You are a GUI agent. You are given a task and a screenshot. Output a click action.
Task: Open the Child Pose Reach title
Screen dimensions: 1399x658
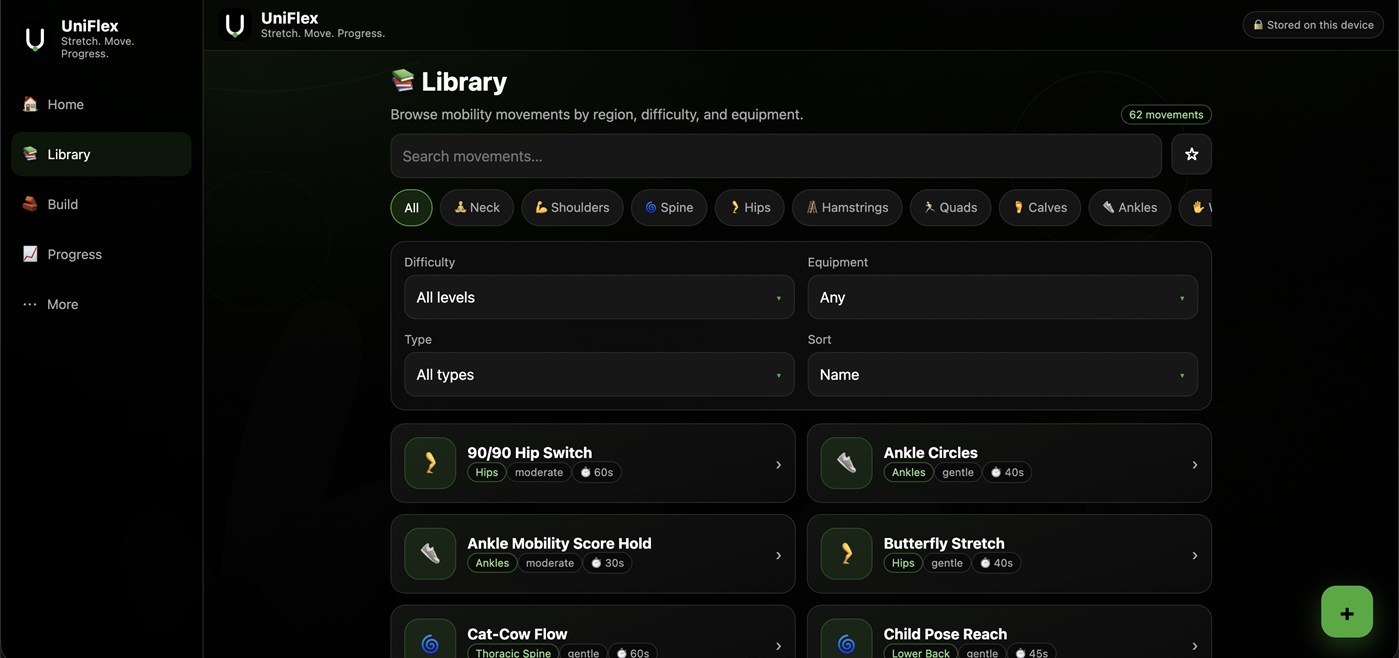[945, 634]
